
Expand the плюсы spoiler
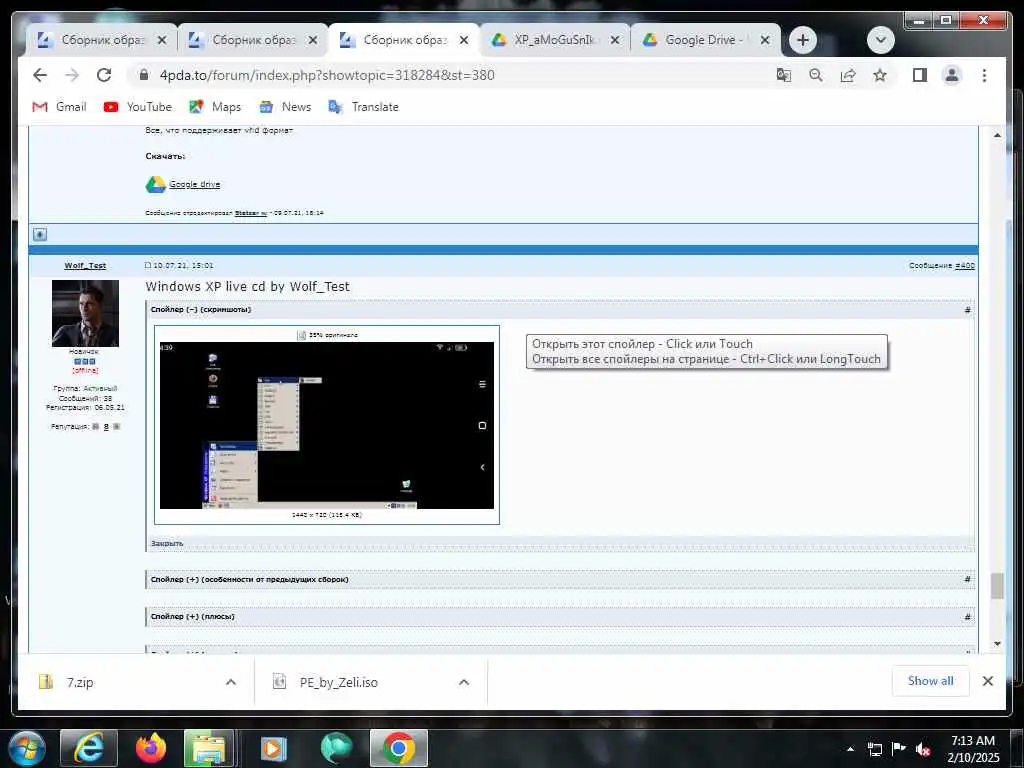tap(193, 616)
